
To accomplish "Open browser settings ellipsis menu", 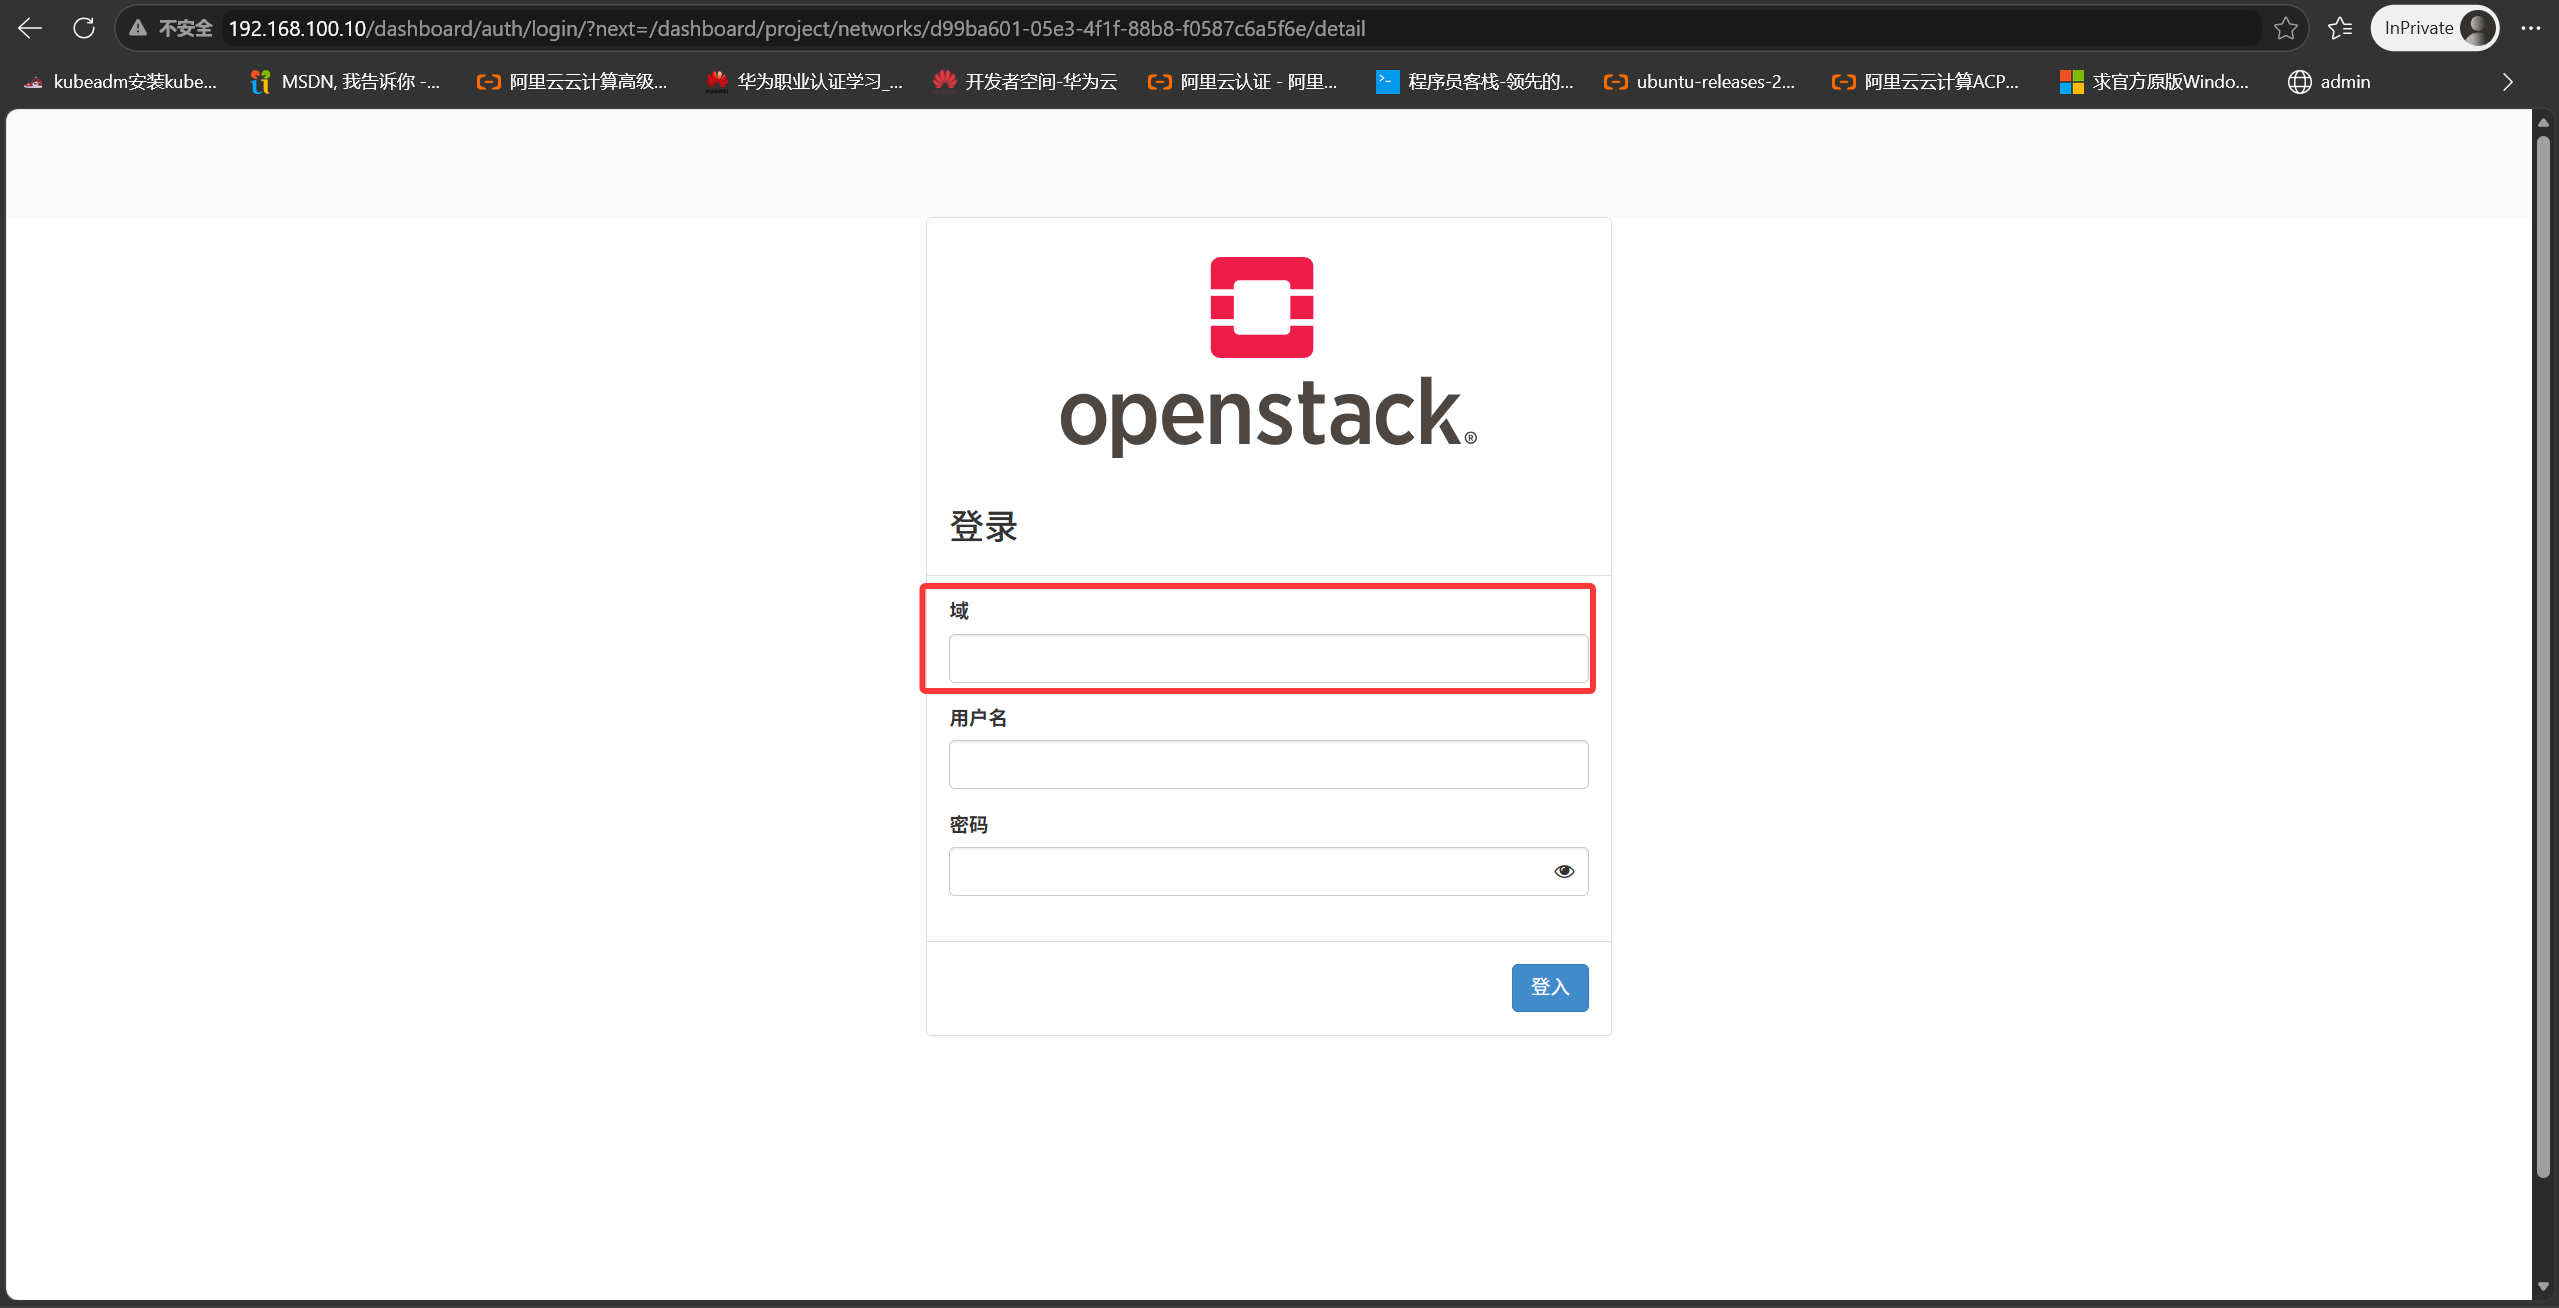I will click(2531, 28).
